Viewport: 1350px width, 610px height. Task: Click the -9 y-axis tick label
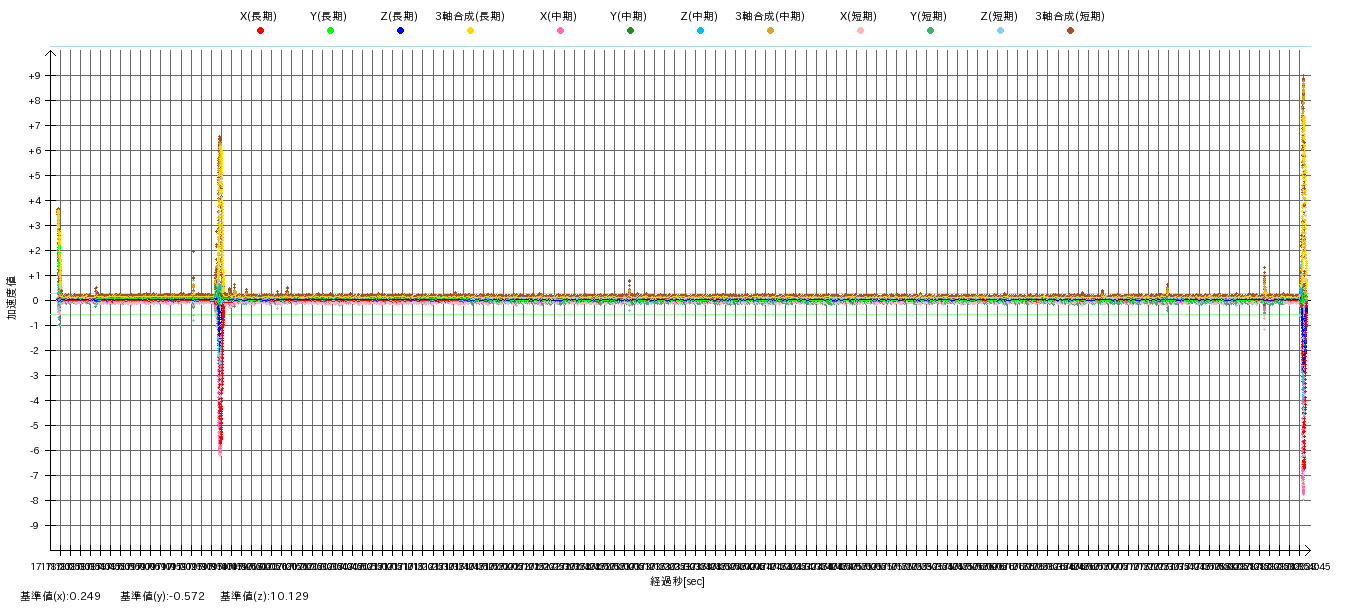(34, 526)
